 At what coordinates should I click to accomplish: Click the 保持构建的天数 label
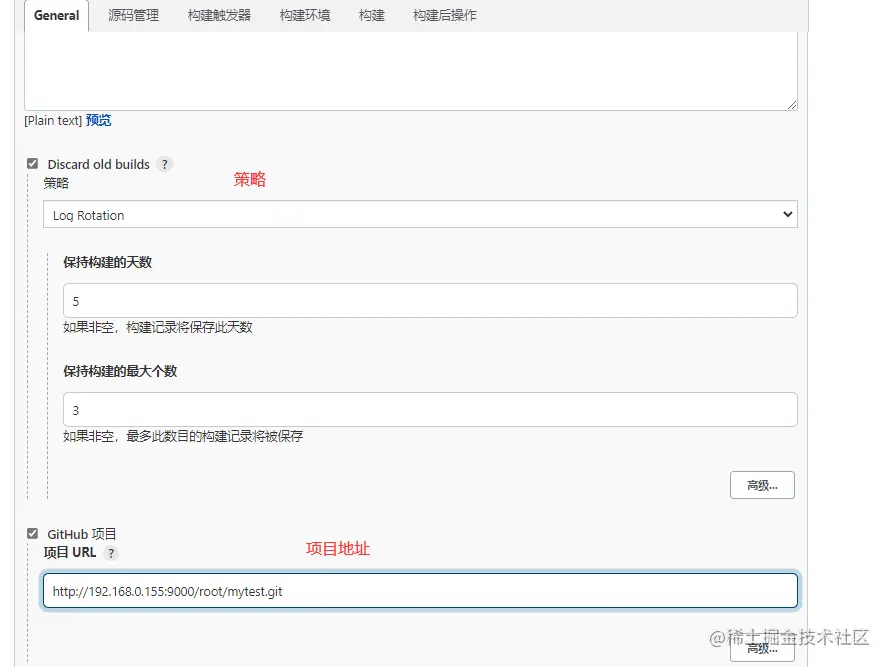(108, 262)
